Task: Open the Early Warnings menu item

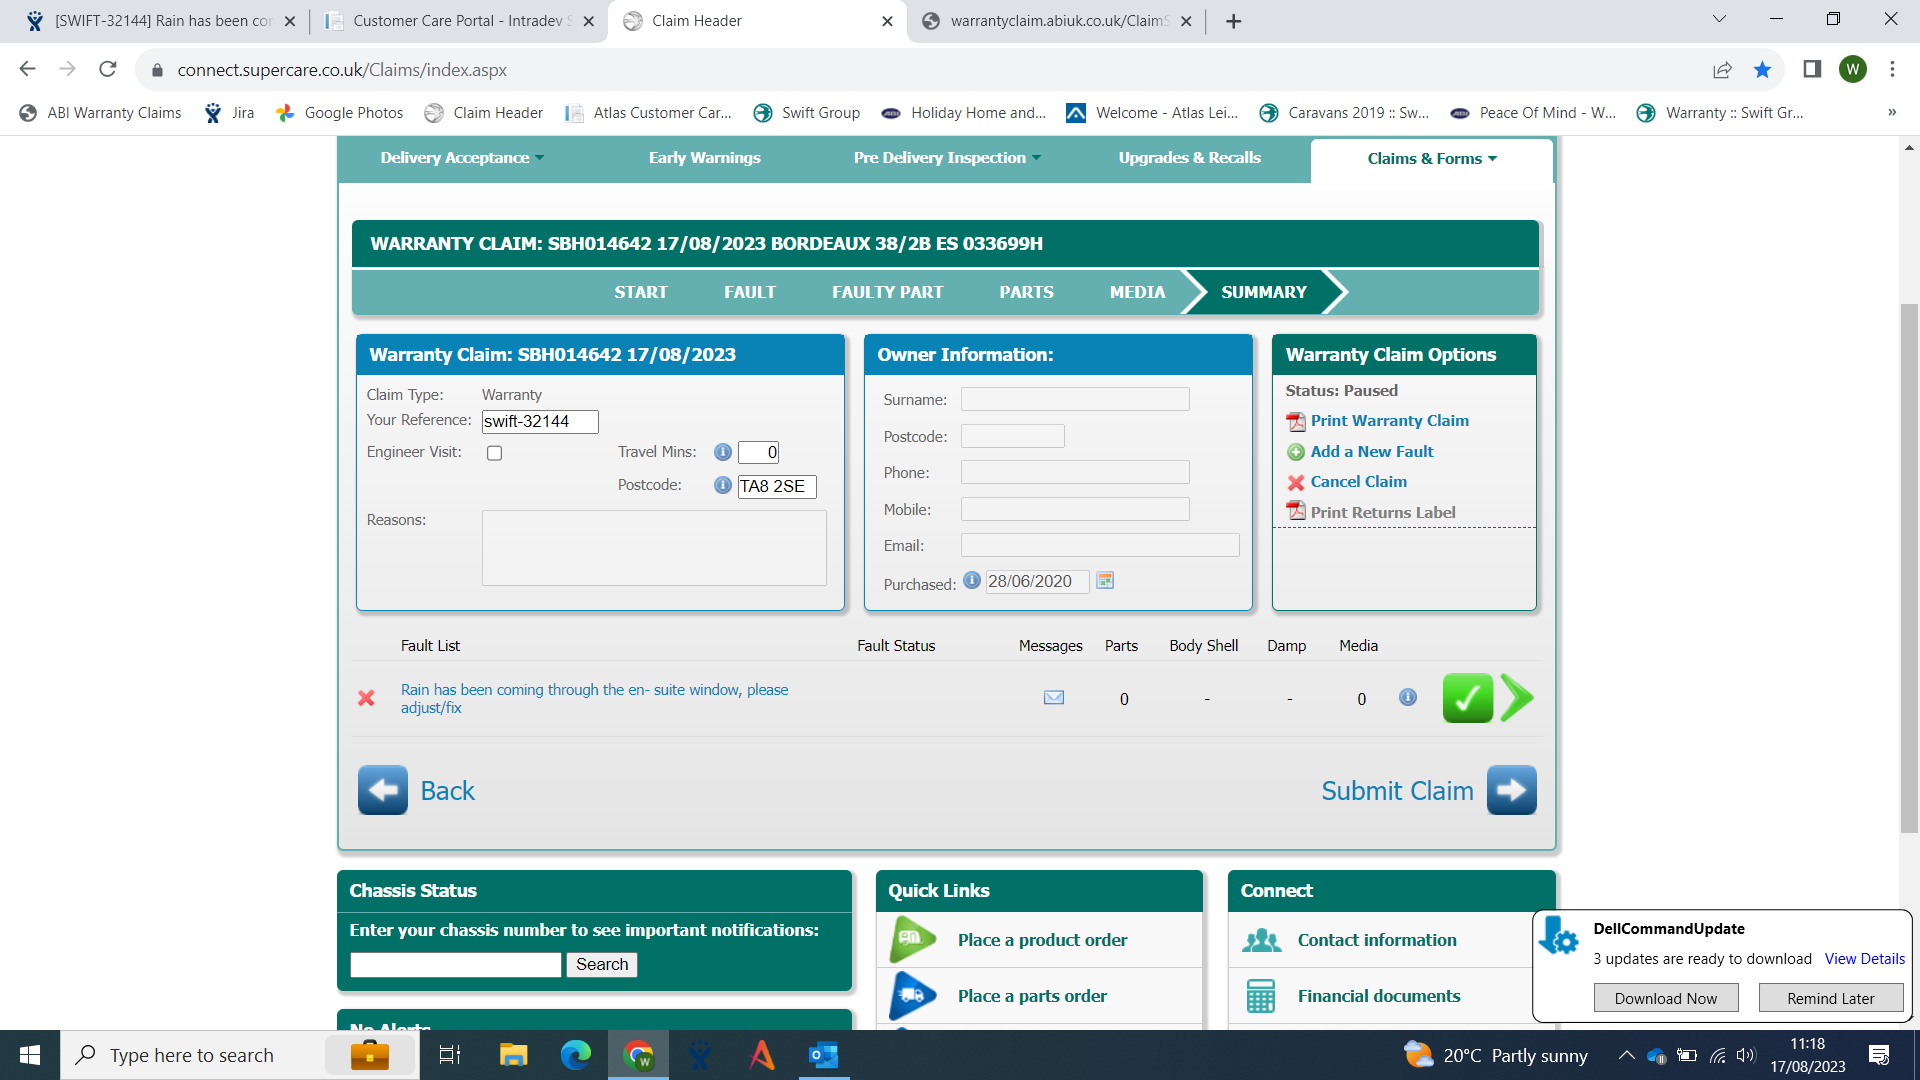Action: point(704,158)
